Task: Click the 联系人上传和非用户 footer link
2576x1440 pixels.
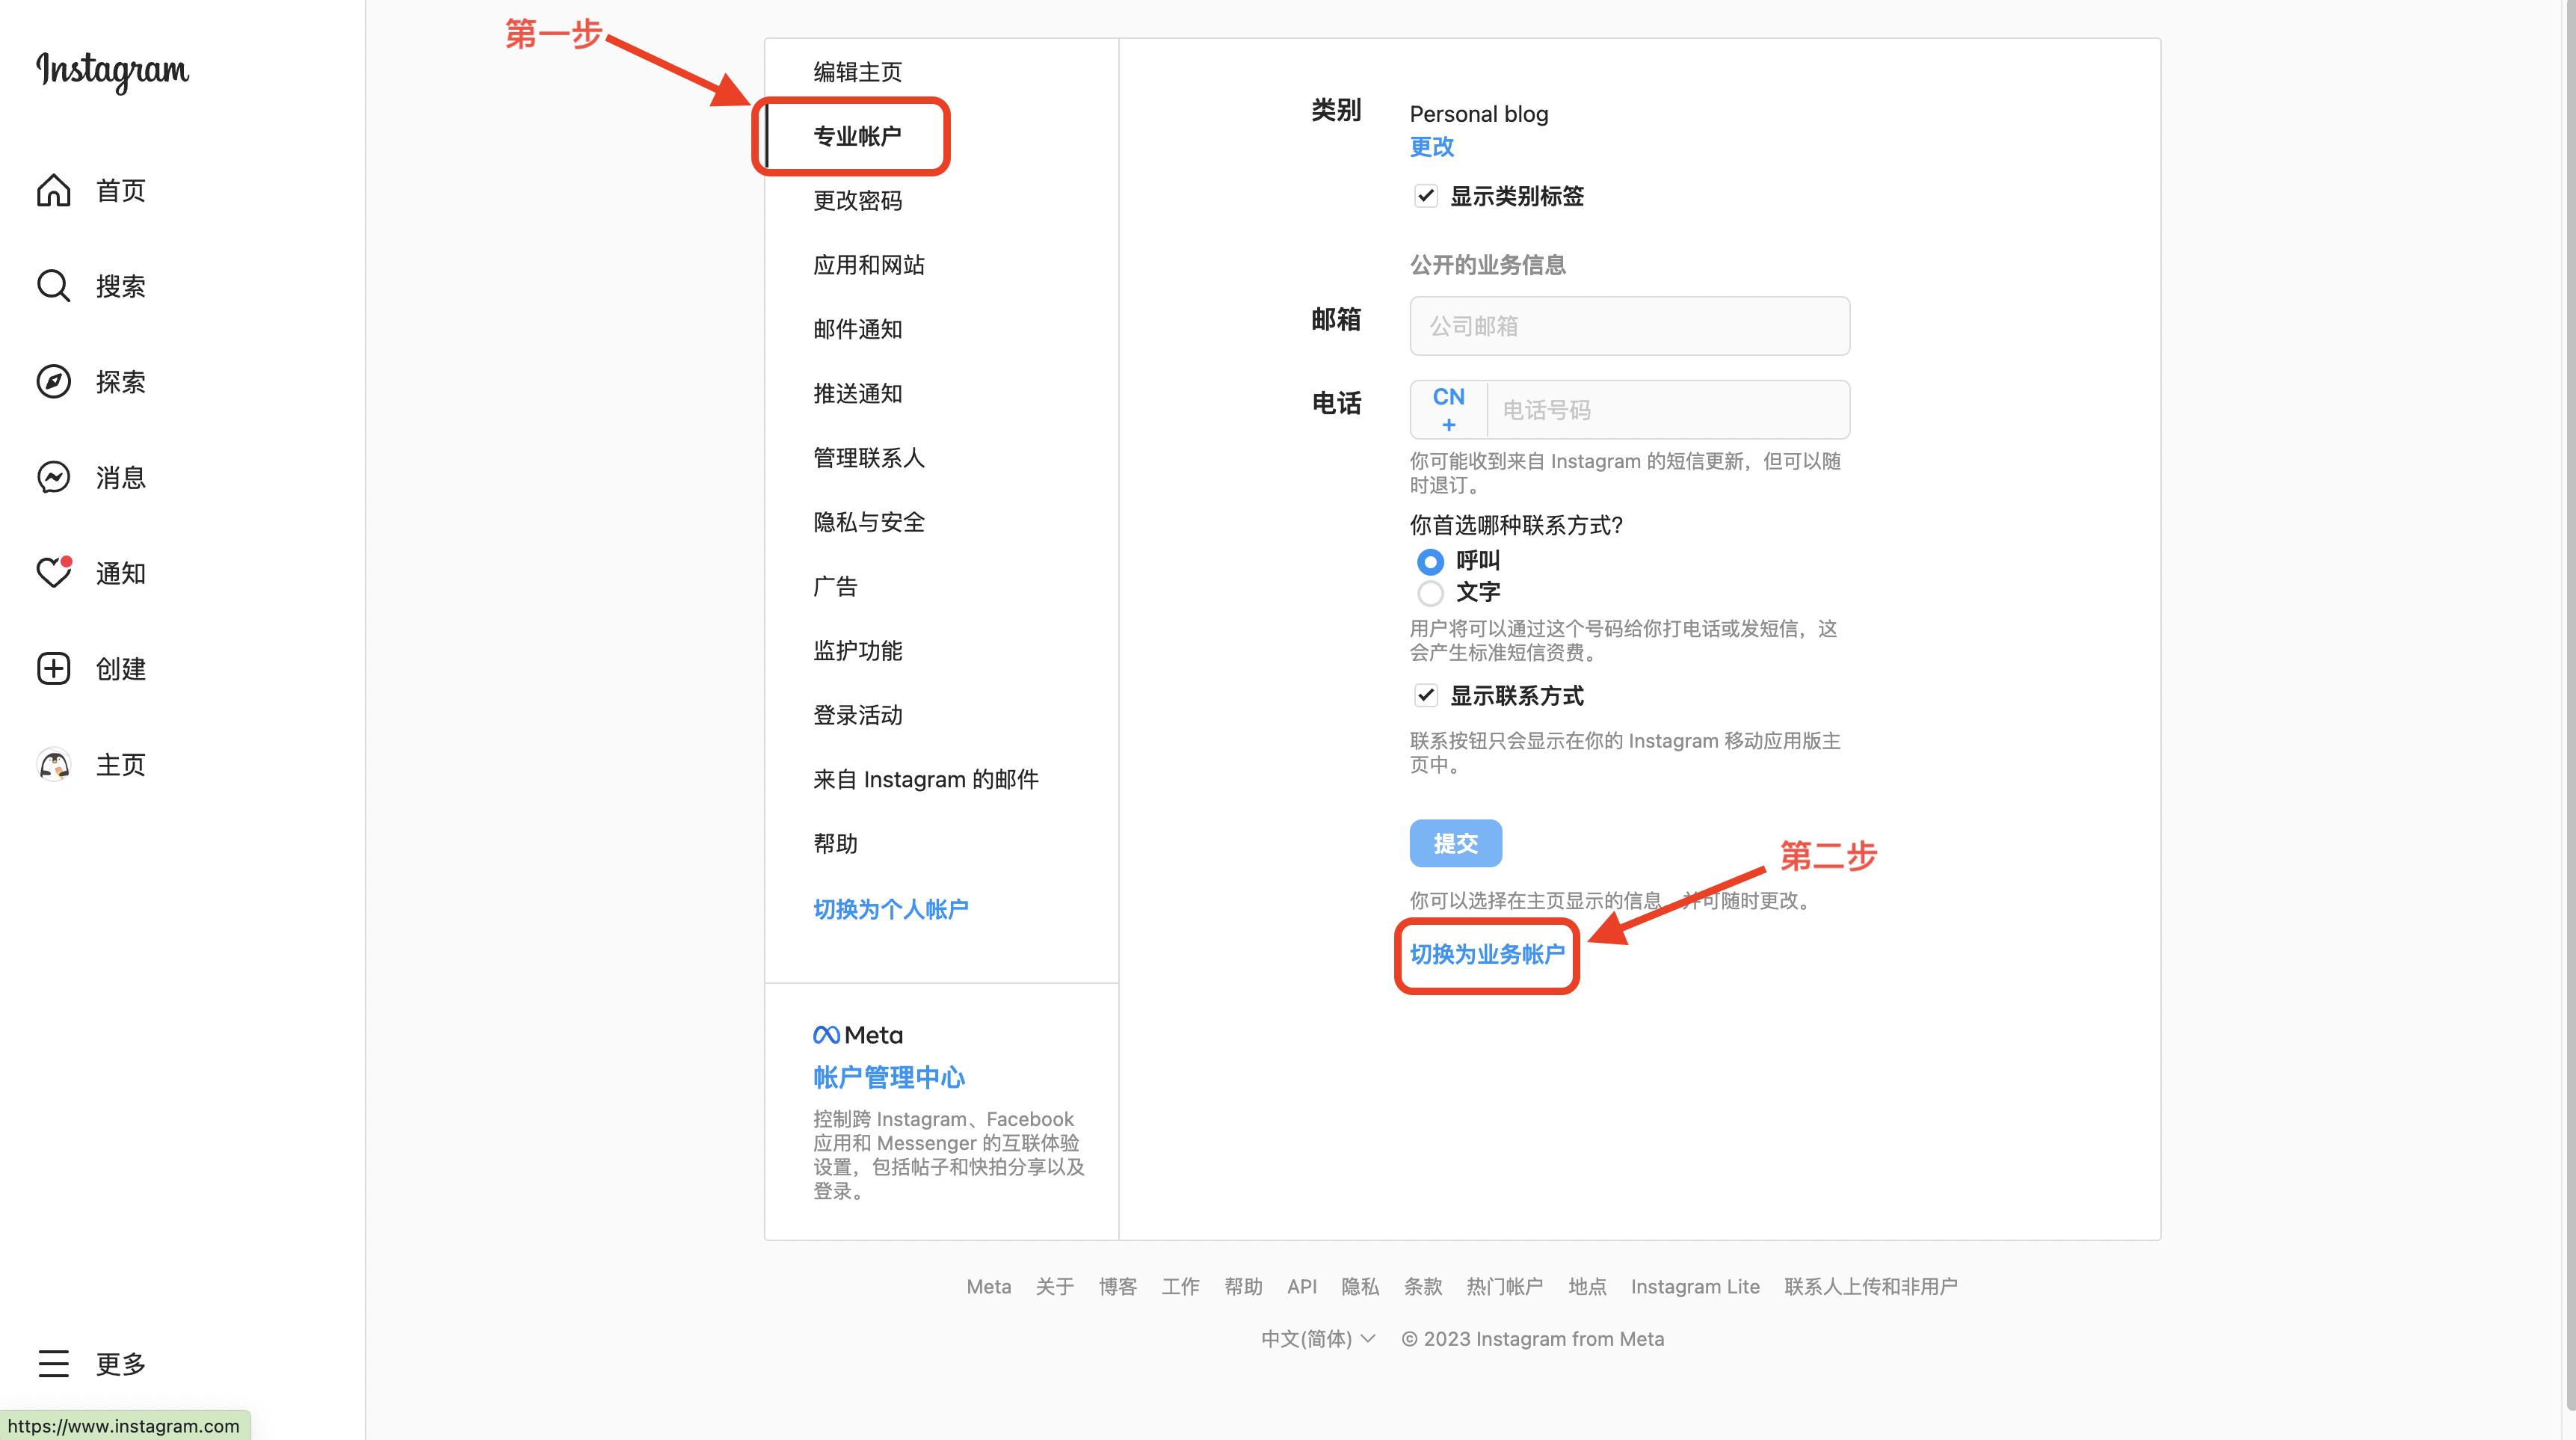Action: pos(1870,1287)
